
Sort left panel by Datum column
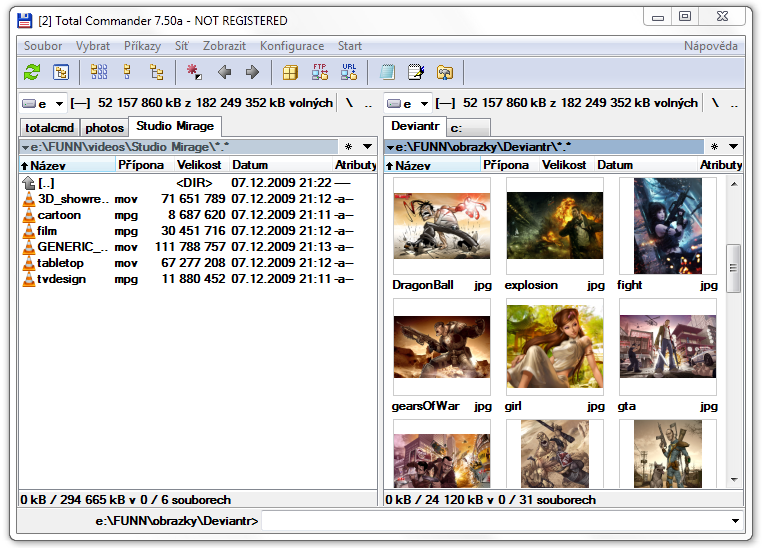point(281,165)
